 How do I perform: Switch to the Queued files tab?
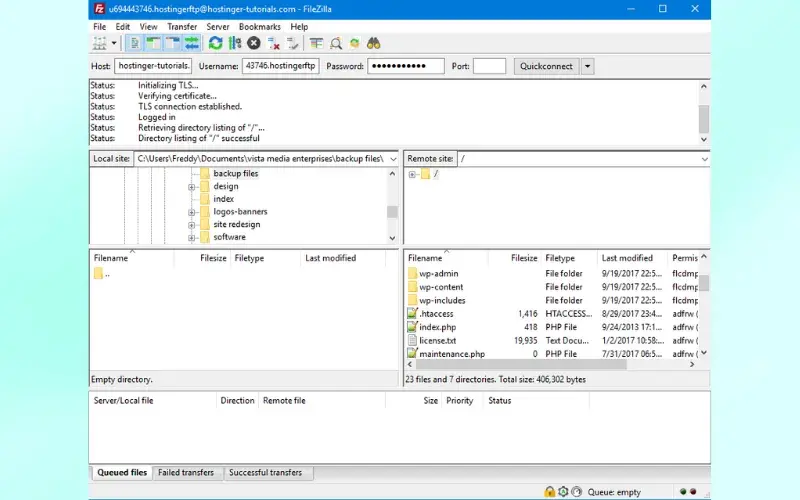tap(122, 472)
